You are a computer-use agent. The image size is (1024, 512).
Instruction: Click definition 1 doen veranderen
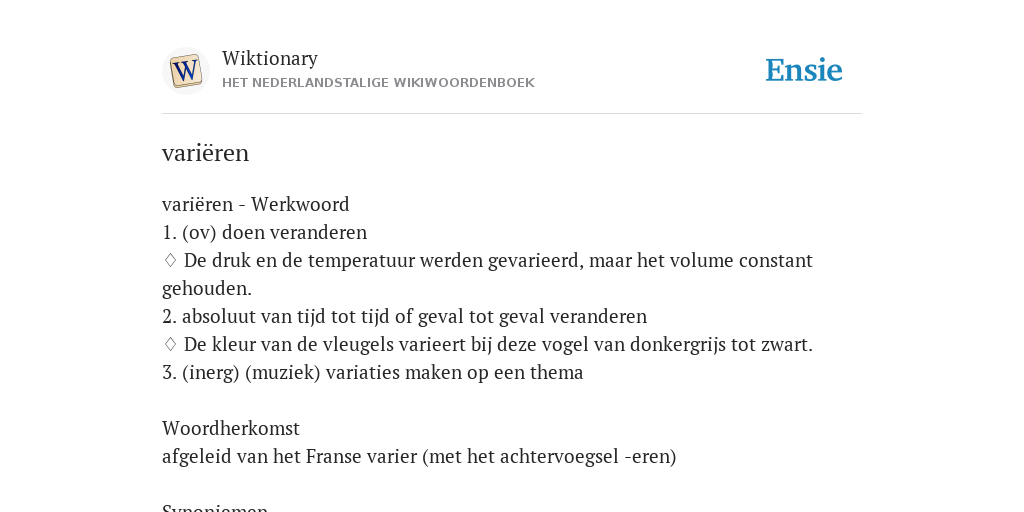tap(264, 232)
